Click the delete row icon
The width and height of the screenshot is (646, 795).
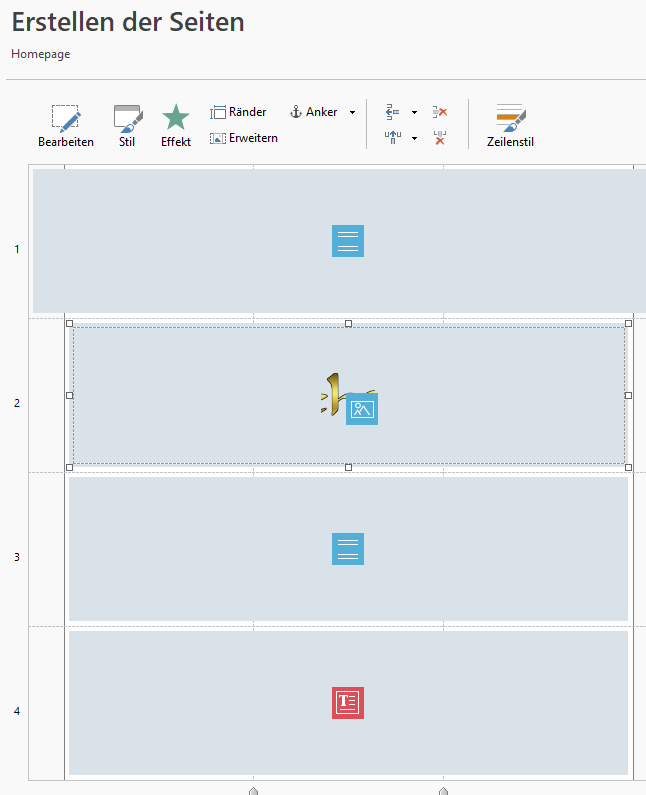coord(439,112)
